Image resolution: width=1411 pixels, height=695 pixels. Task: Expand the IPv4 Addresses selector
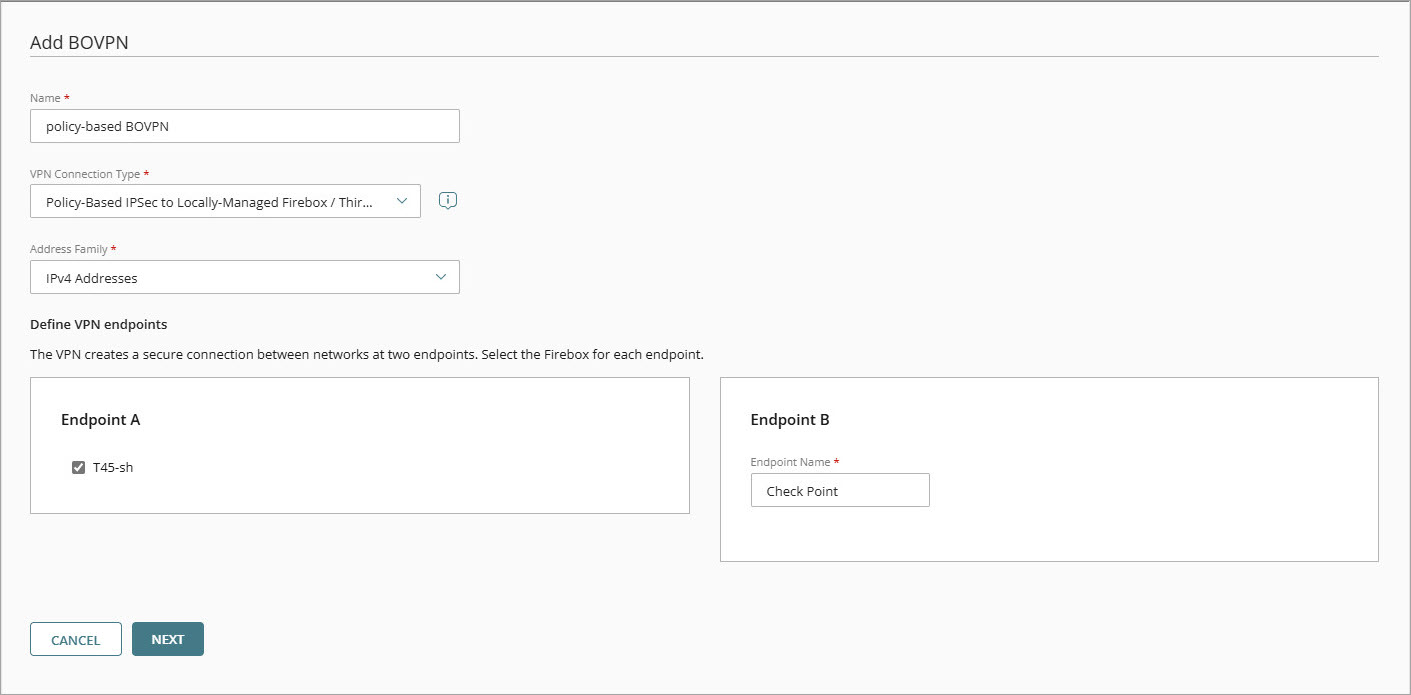tap(244, 277)
